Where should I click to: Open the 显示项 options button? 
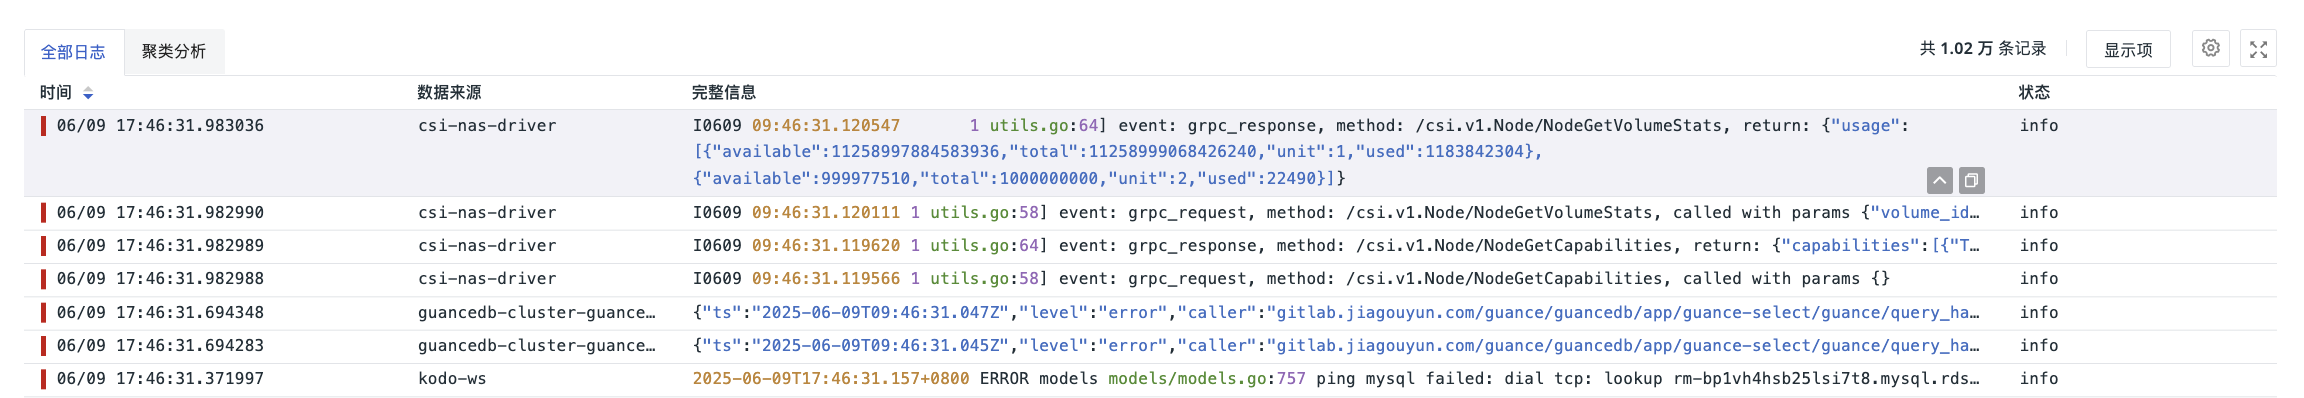(2128, 49)
